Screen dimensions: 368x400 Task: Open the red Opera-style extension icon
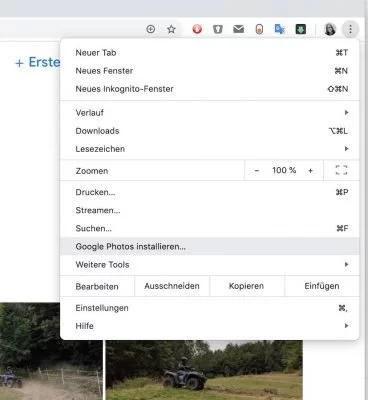tap(197, 29)
